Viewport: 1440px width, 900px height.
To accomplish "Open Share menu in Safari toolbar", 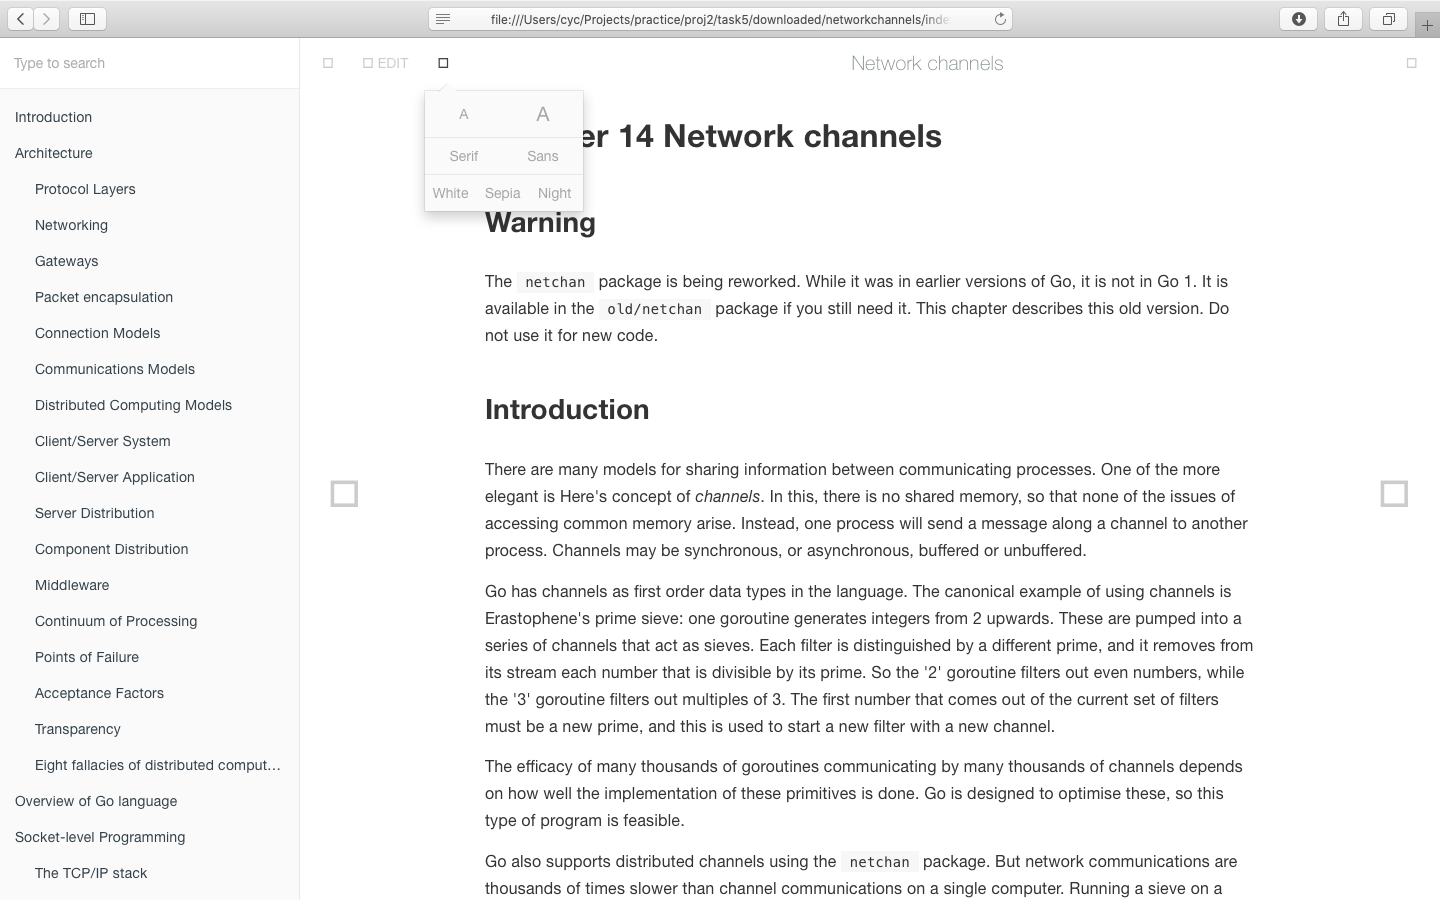I will (1343, 19).
